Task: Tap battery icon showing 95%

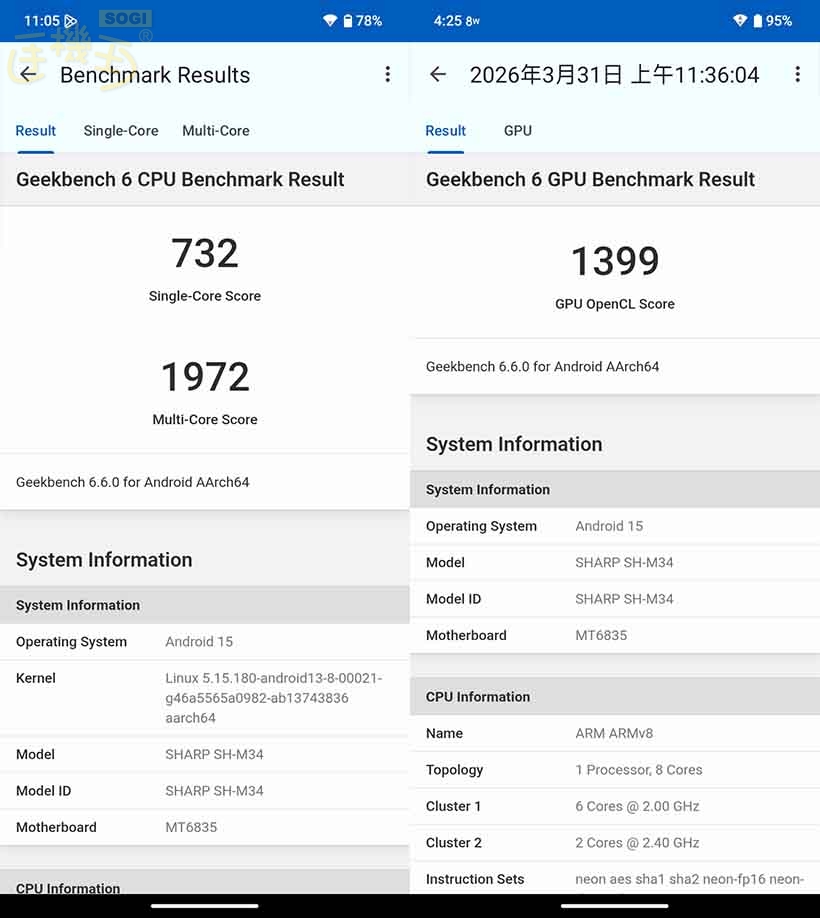Action: [757, 21]
